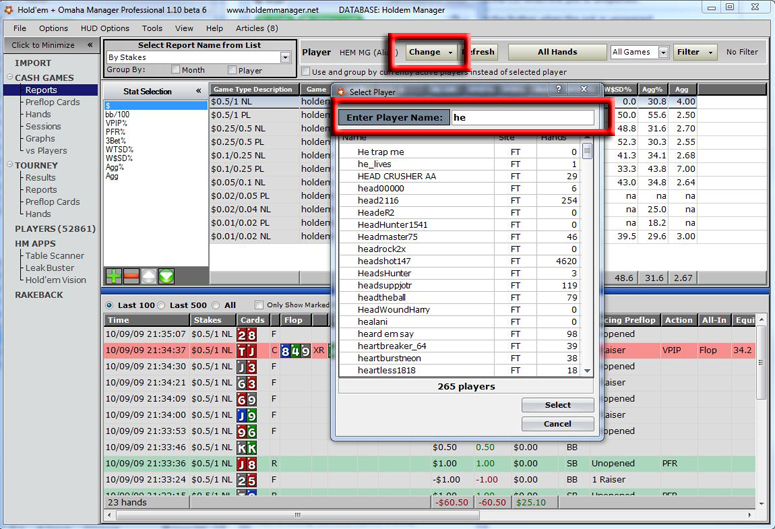Open vs Players in sidebar
Image resolution: width=775 pixels, height=529 pixels.
pos(46,151)
